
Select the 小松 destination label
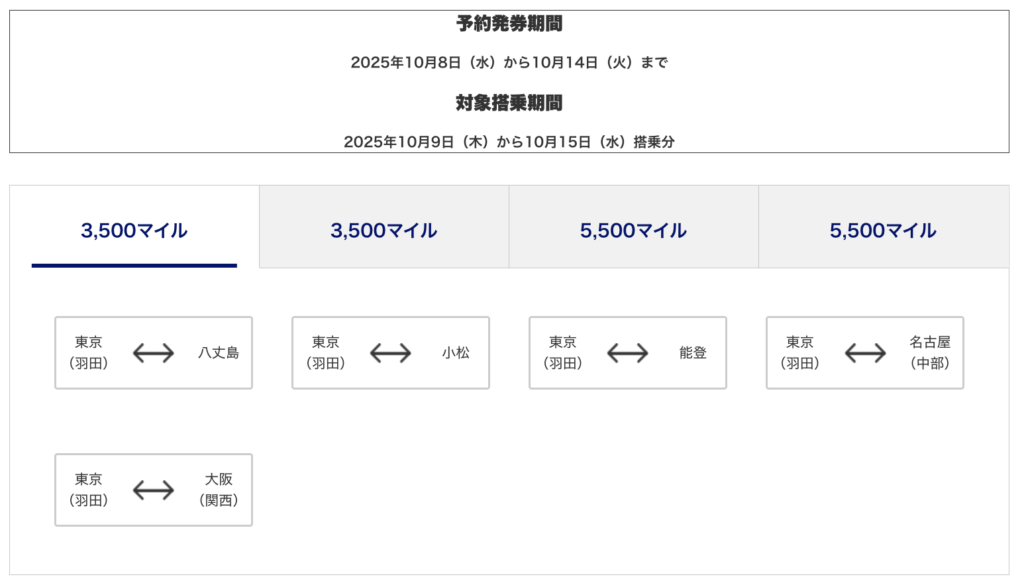click(x=455, y=353)
